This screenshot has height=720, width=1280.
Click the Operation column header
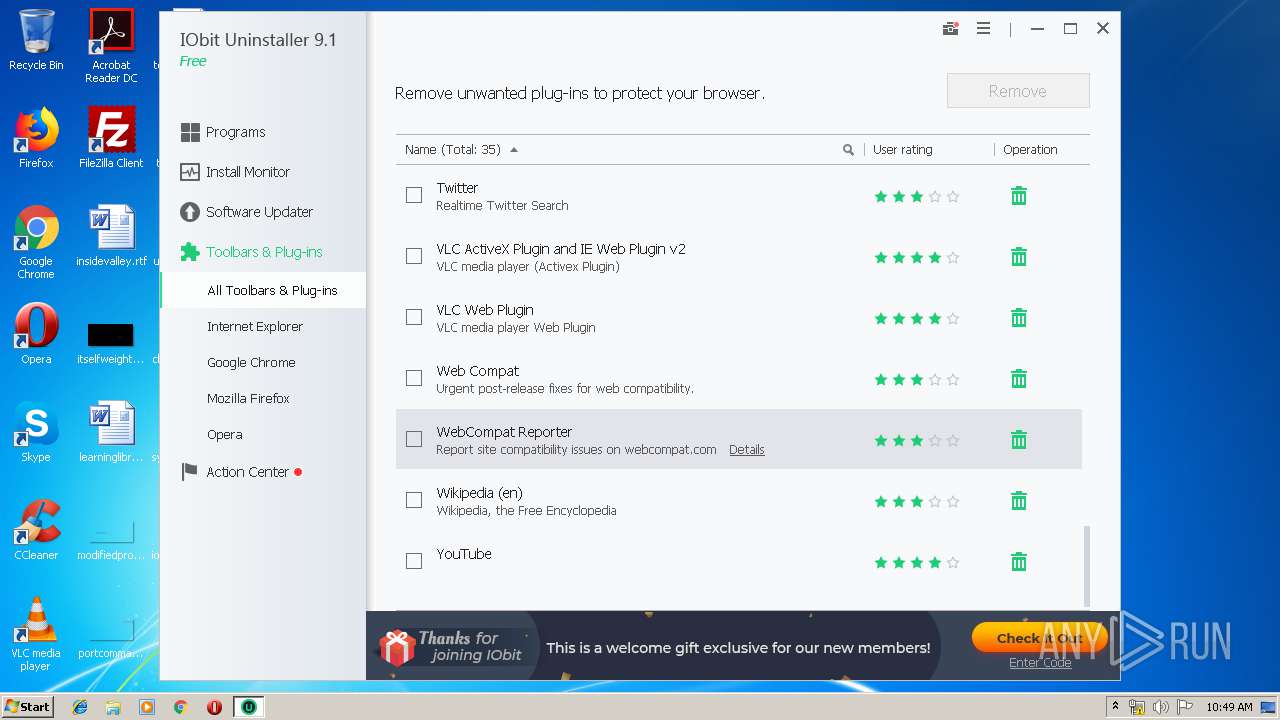1030,150
